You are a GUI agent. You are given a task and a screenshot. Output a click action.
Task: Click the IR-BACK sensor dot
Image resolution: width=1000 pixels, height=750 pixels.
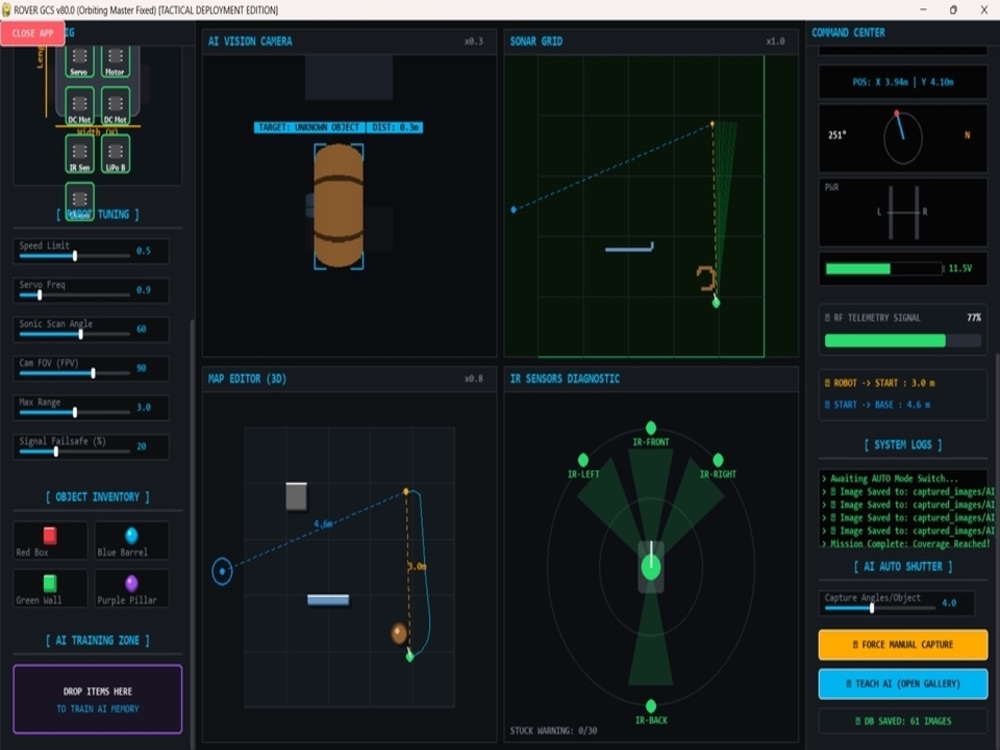tap(651, 706)
